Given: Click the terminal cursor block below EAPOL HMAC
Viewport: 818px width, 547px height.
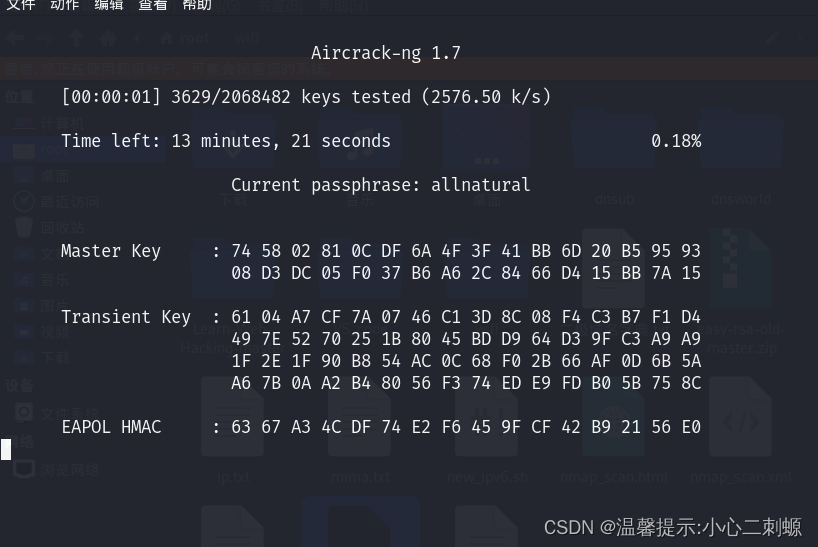Looking at the screenshot, I should click(x=6, y=449).
